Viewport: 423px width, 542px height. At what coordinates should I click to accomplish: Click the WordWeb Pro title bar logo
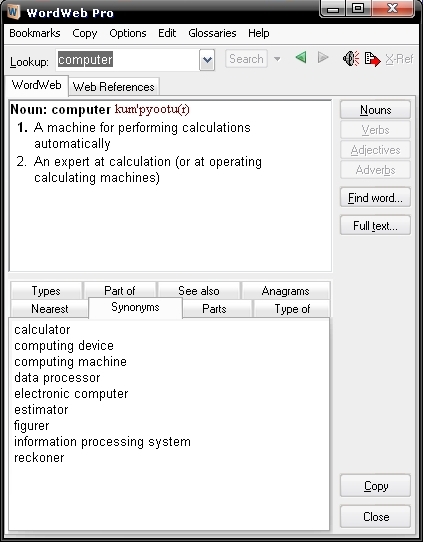pyautogui.click(x=13, y=12)
